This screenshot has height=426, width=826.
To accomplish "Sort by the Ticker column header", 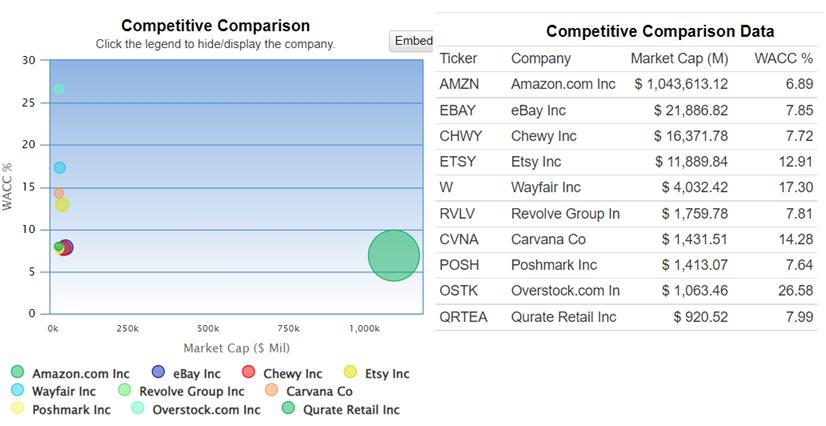I will [x=459, y=58].
